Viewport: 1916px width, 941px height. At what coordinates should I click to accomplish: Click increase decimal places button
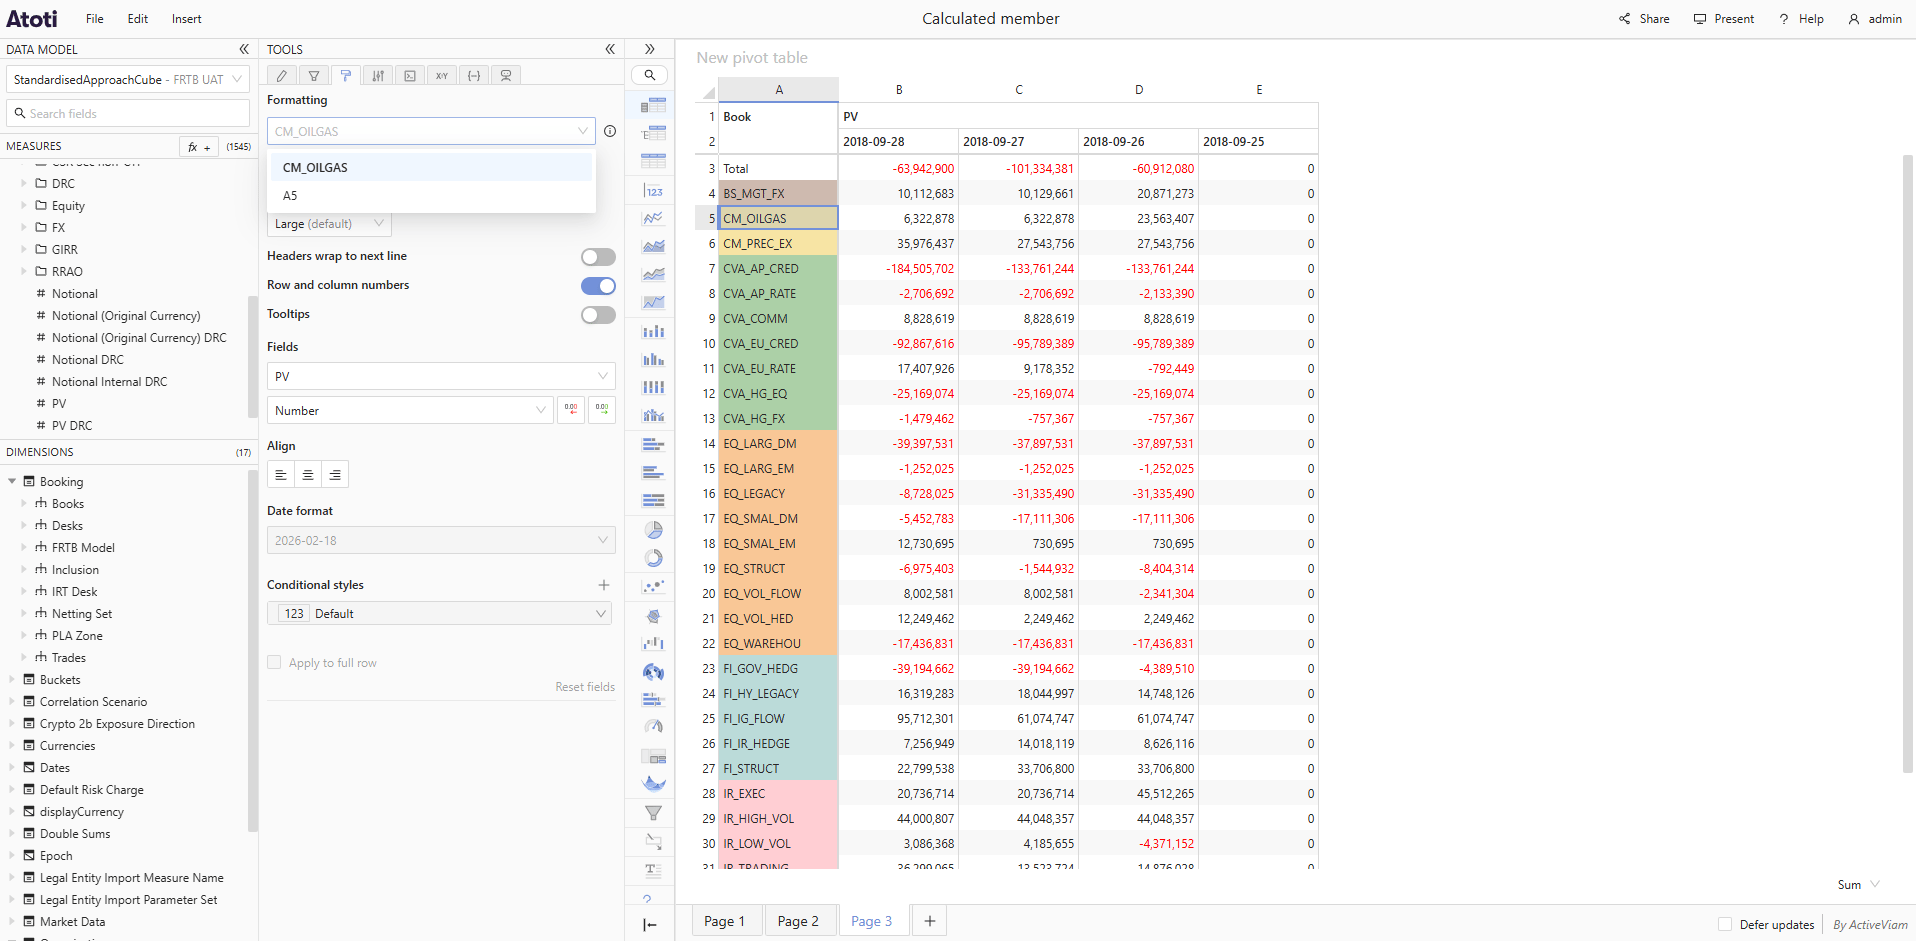pos(602,410)
